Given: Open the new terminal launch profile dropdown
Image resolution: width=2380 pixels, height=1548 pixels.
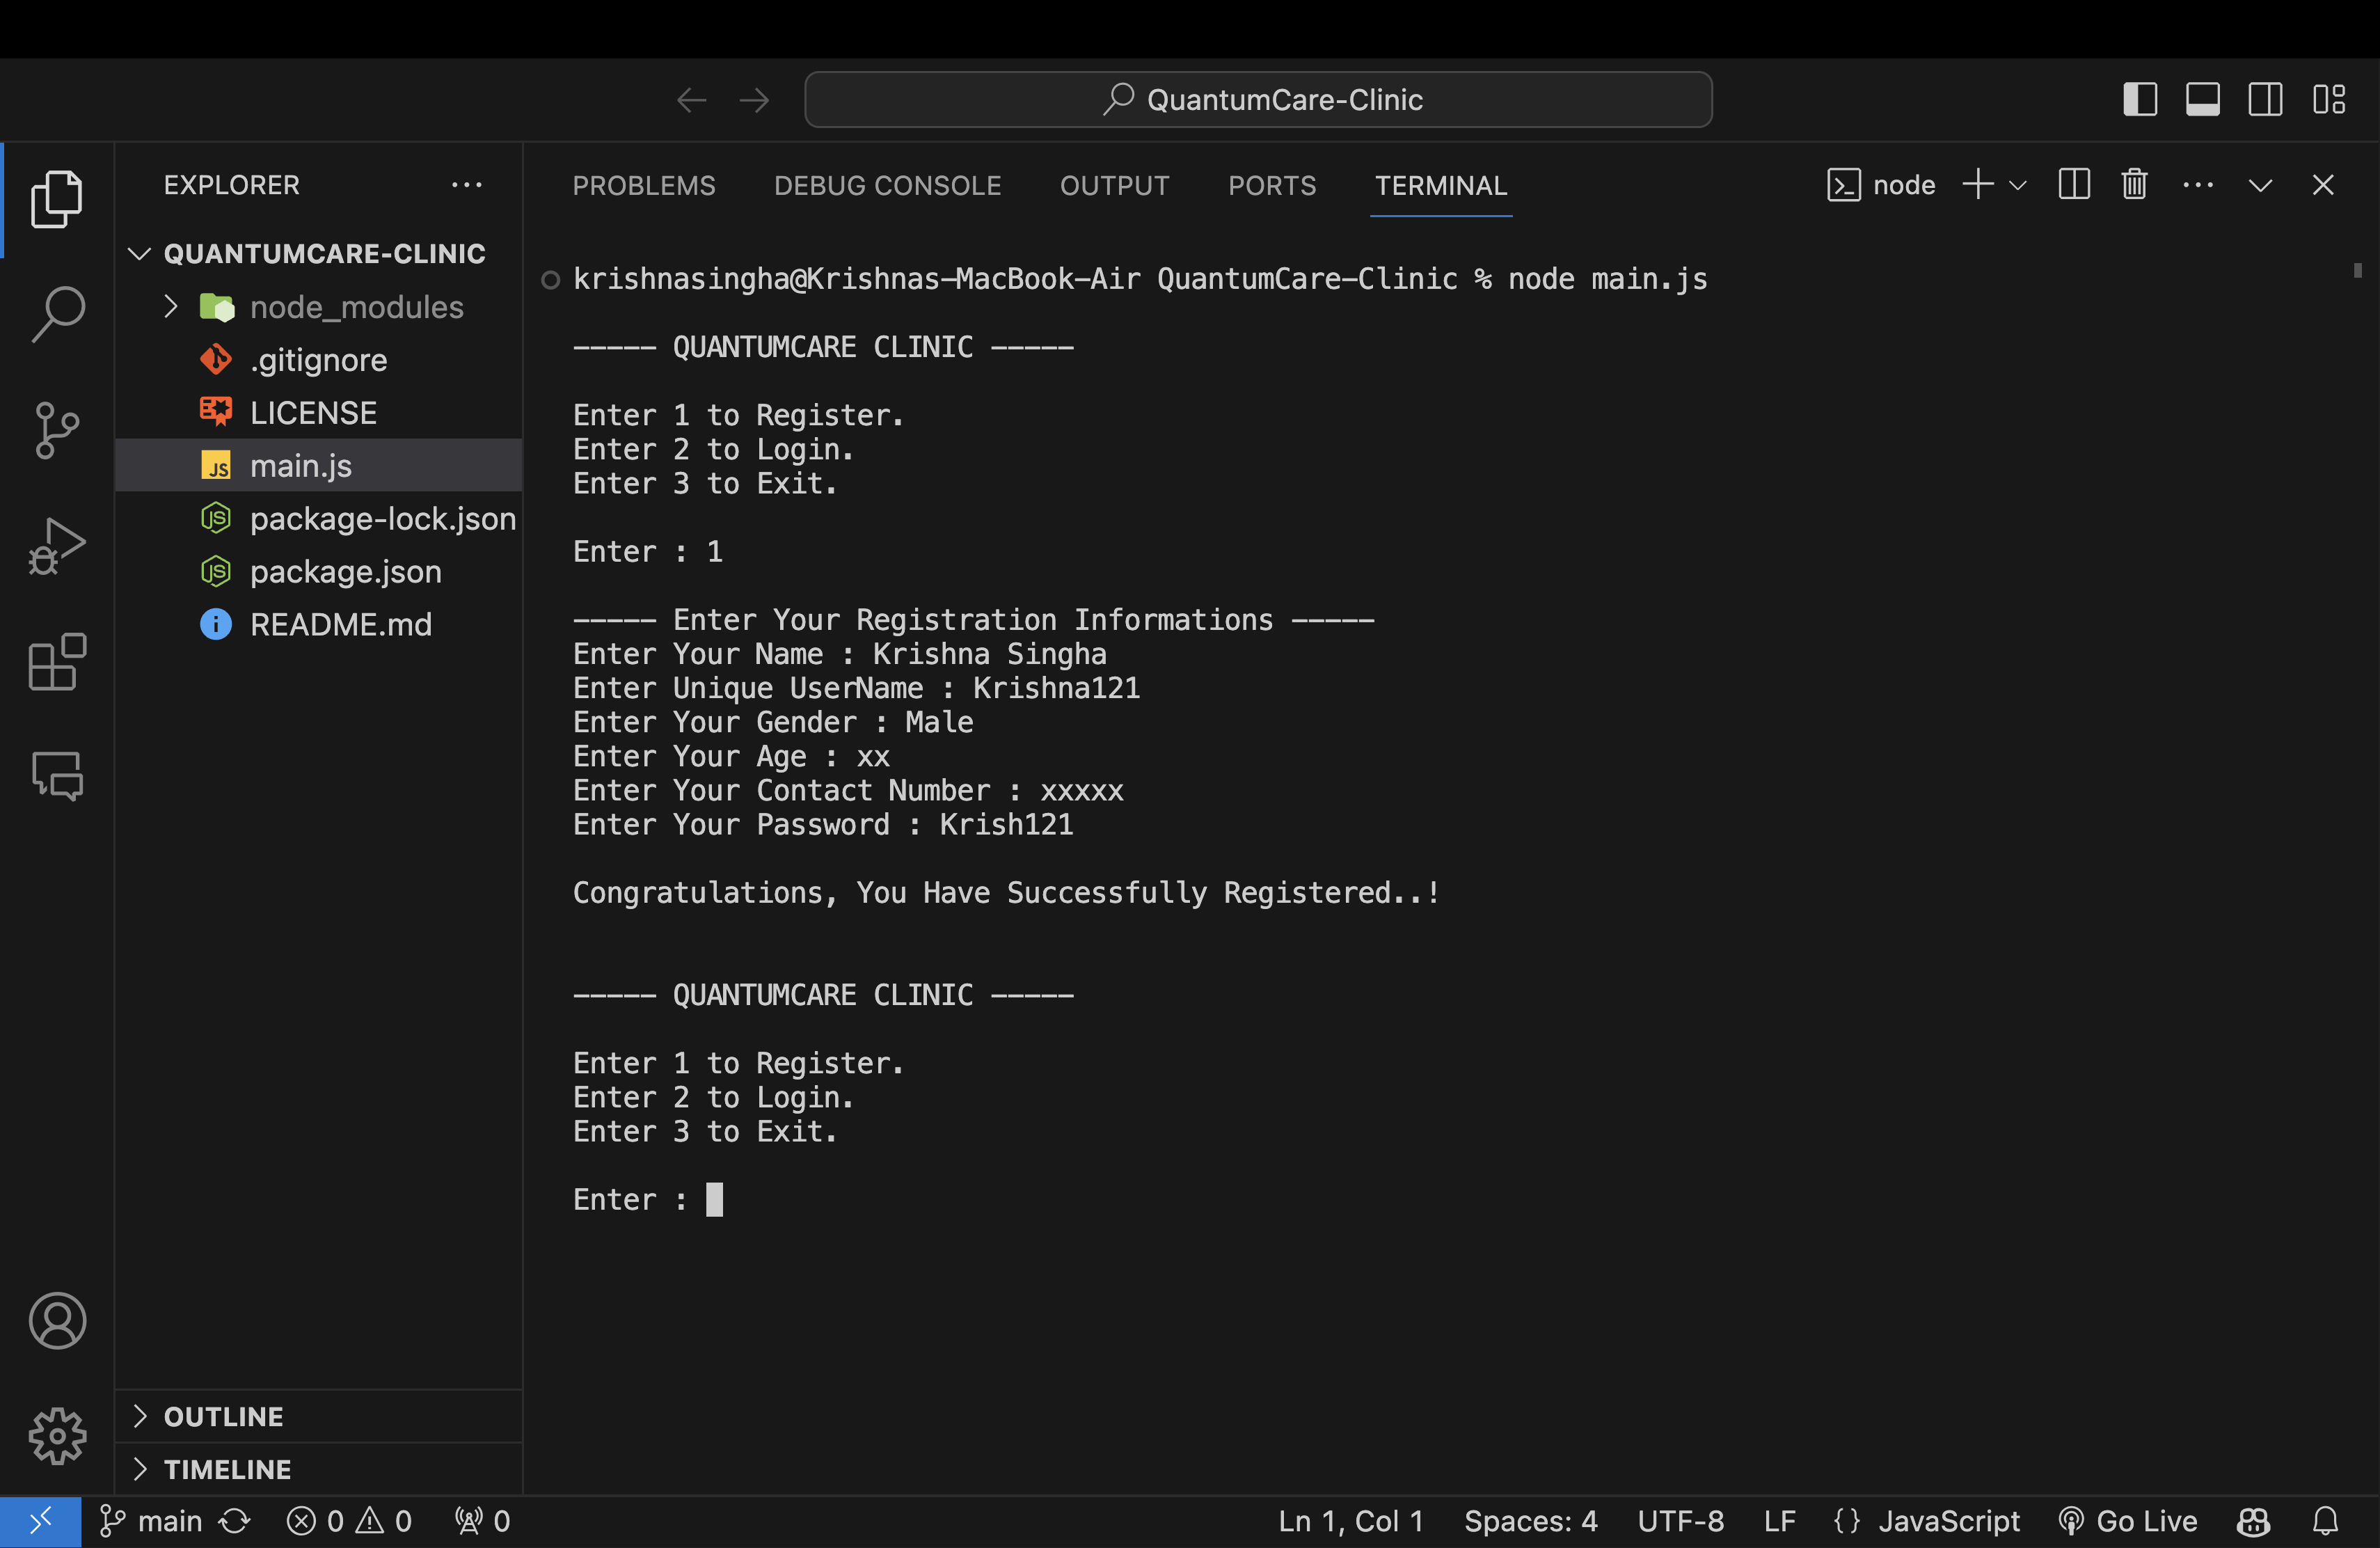Looking at the screenshot, I should coord(2018,185).
